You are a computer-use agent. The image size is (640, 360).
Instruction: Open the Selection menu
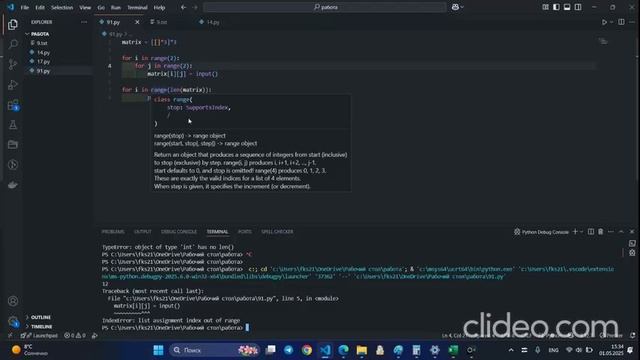point(62,7)
